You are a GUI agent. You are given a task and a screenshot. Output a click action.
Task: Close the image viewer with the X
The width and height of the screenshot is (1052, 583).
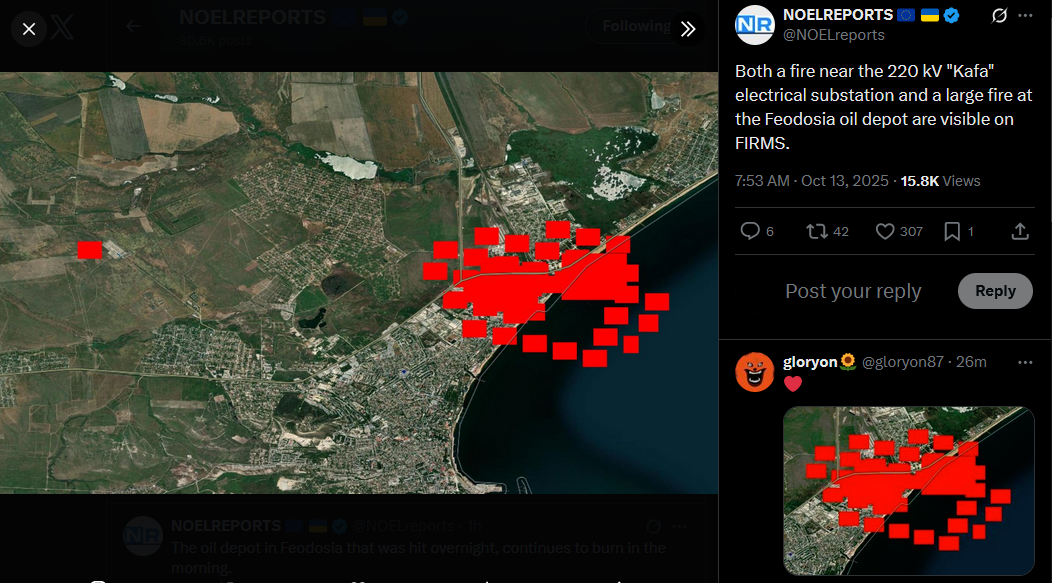[x=29, y=29]
